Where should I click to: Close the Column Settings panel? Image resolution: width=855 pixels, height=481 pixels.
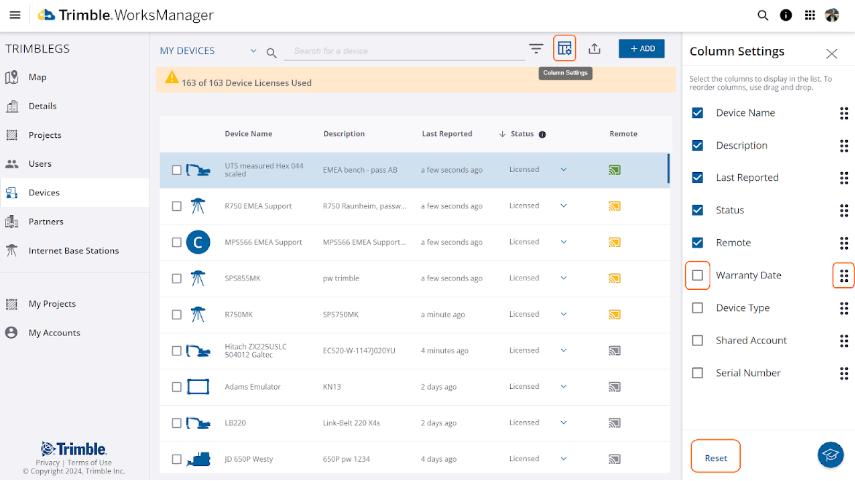831,53
